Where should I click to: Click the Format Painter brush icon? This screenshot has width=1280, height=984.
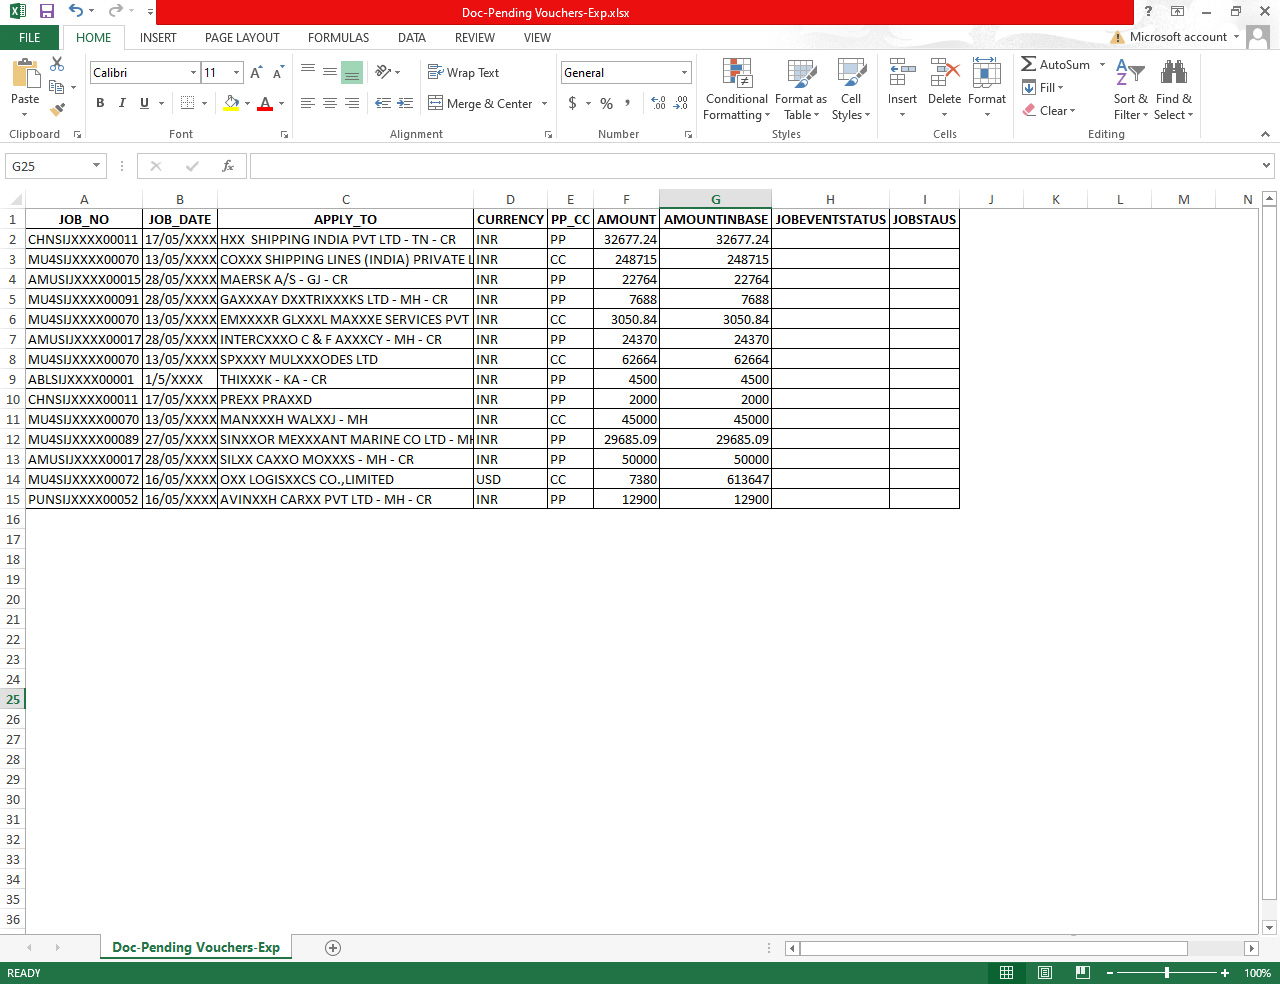(x=57, y=109)
